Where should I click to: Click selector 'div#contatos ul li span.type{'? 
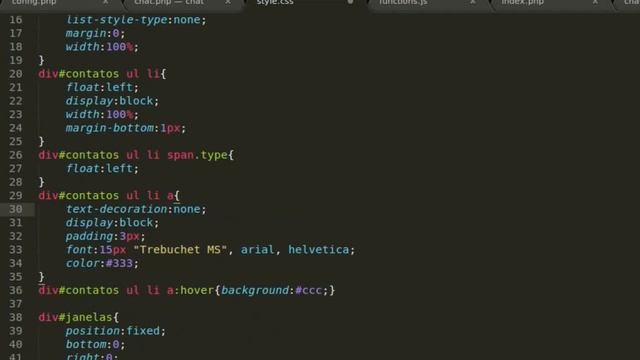point(136,155)
